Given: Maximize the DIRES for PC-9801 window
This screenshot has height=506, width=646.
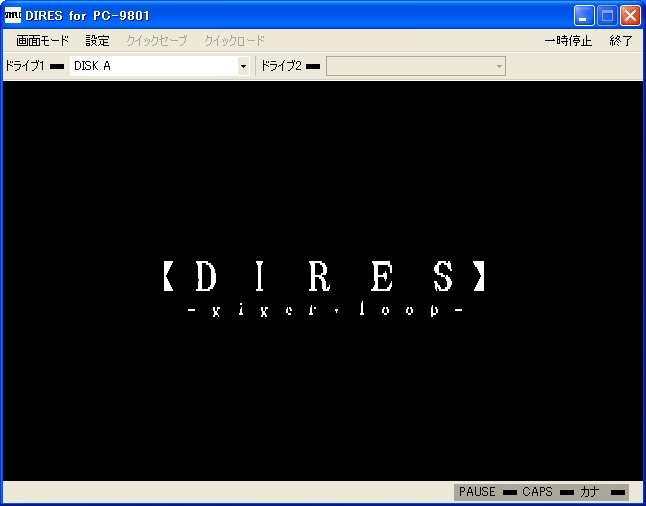Looking at the screenshot, I should pyautogui.click(x=607, y=16).
